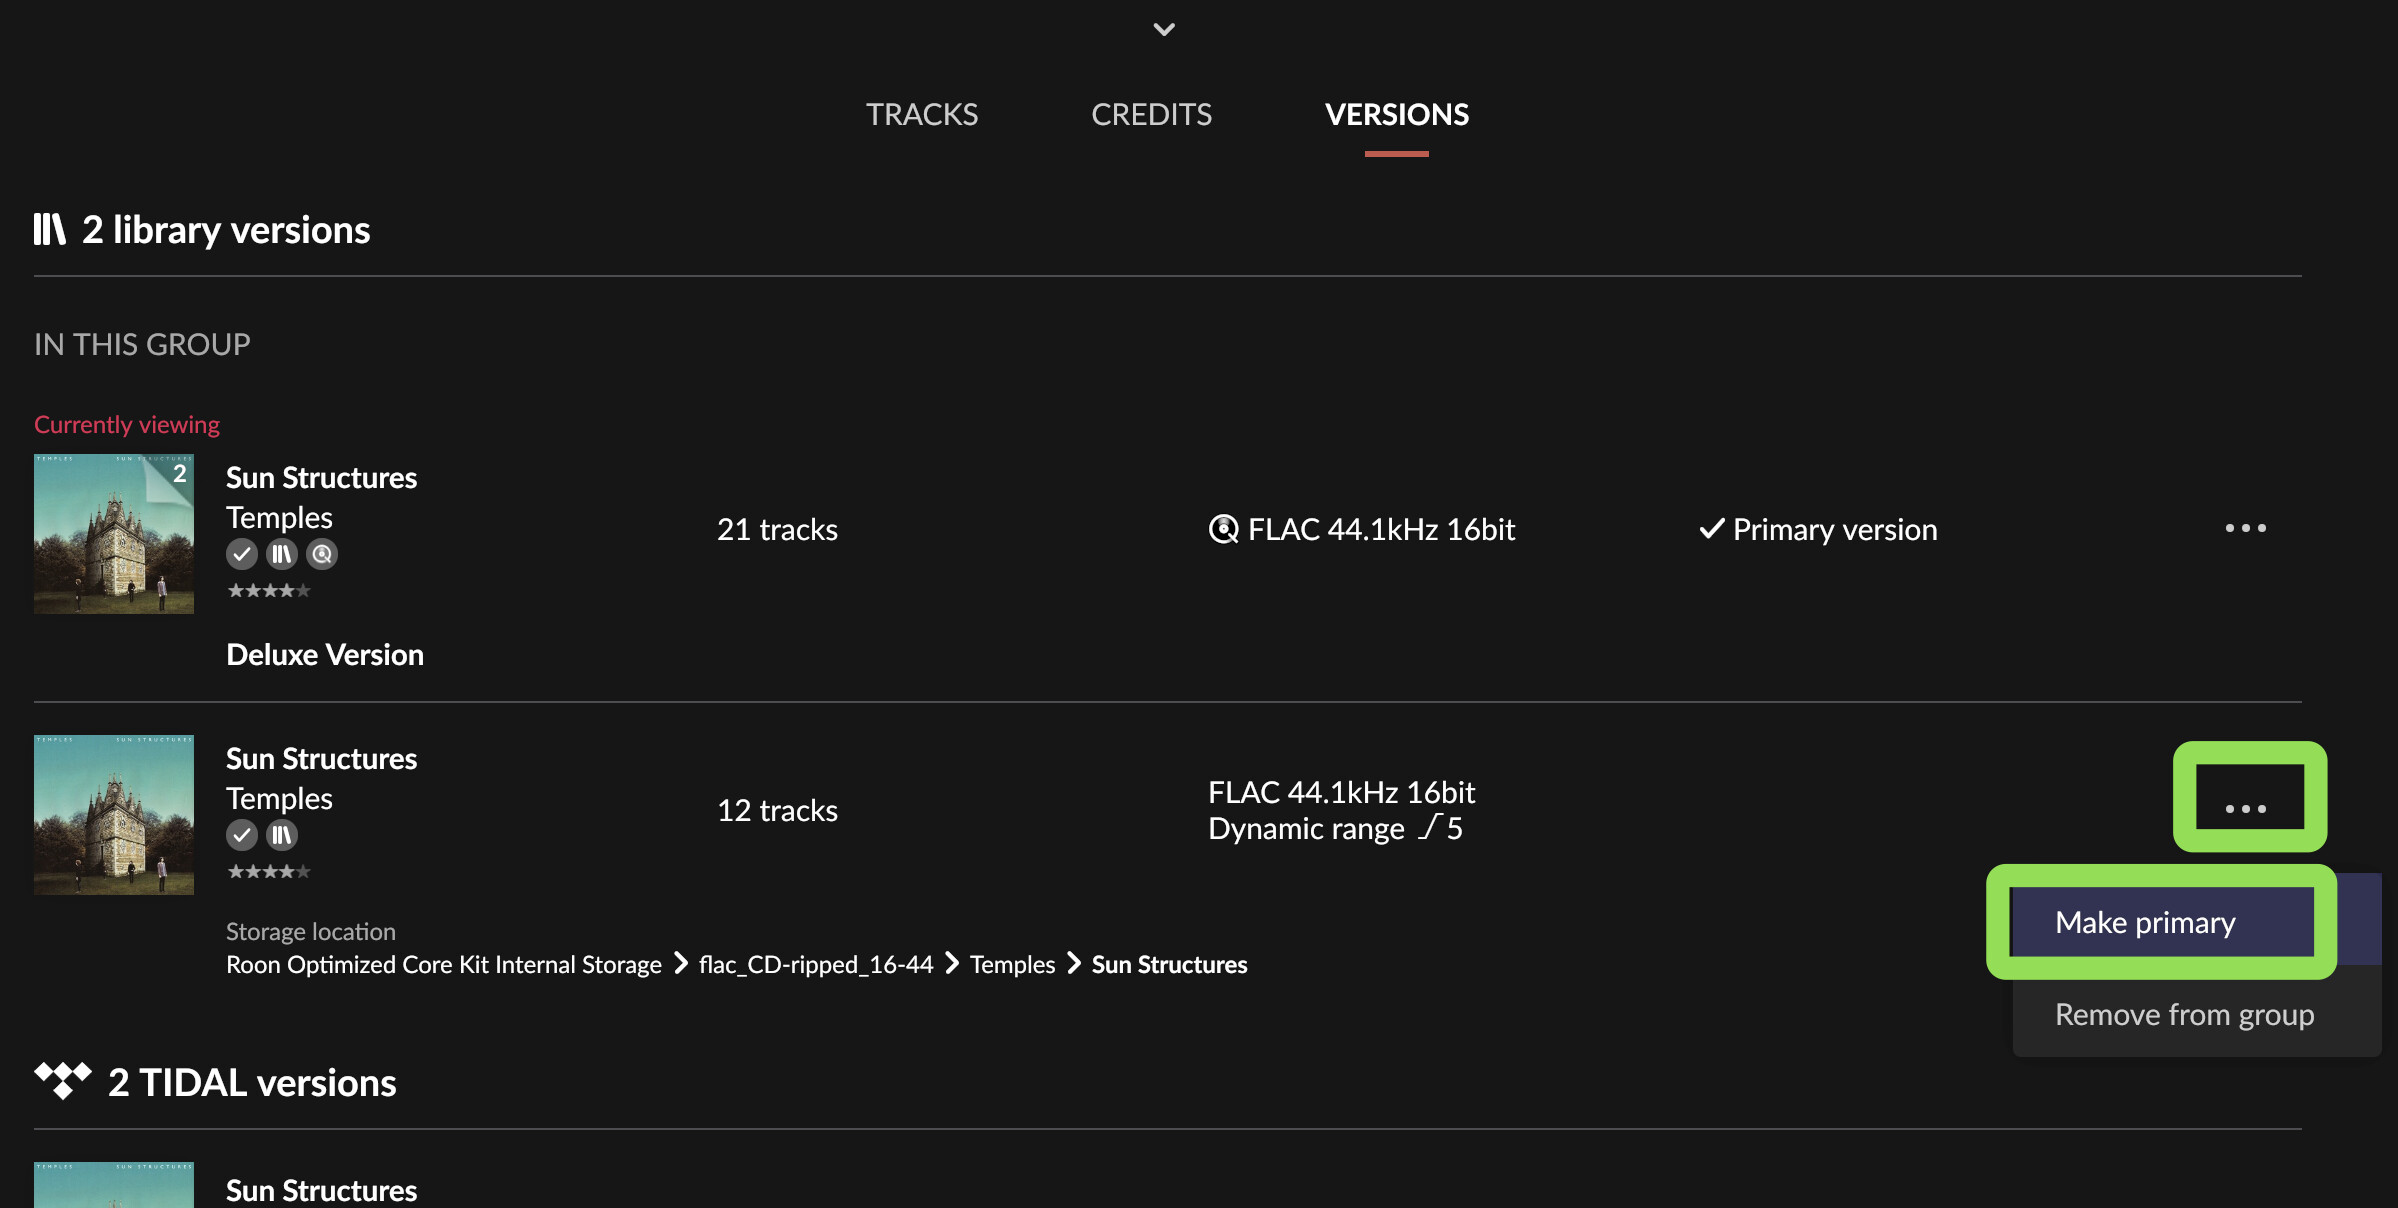Click the Deluxe album disc badge icon
The image size is (2398, 1208).
322,554
